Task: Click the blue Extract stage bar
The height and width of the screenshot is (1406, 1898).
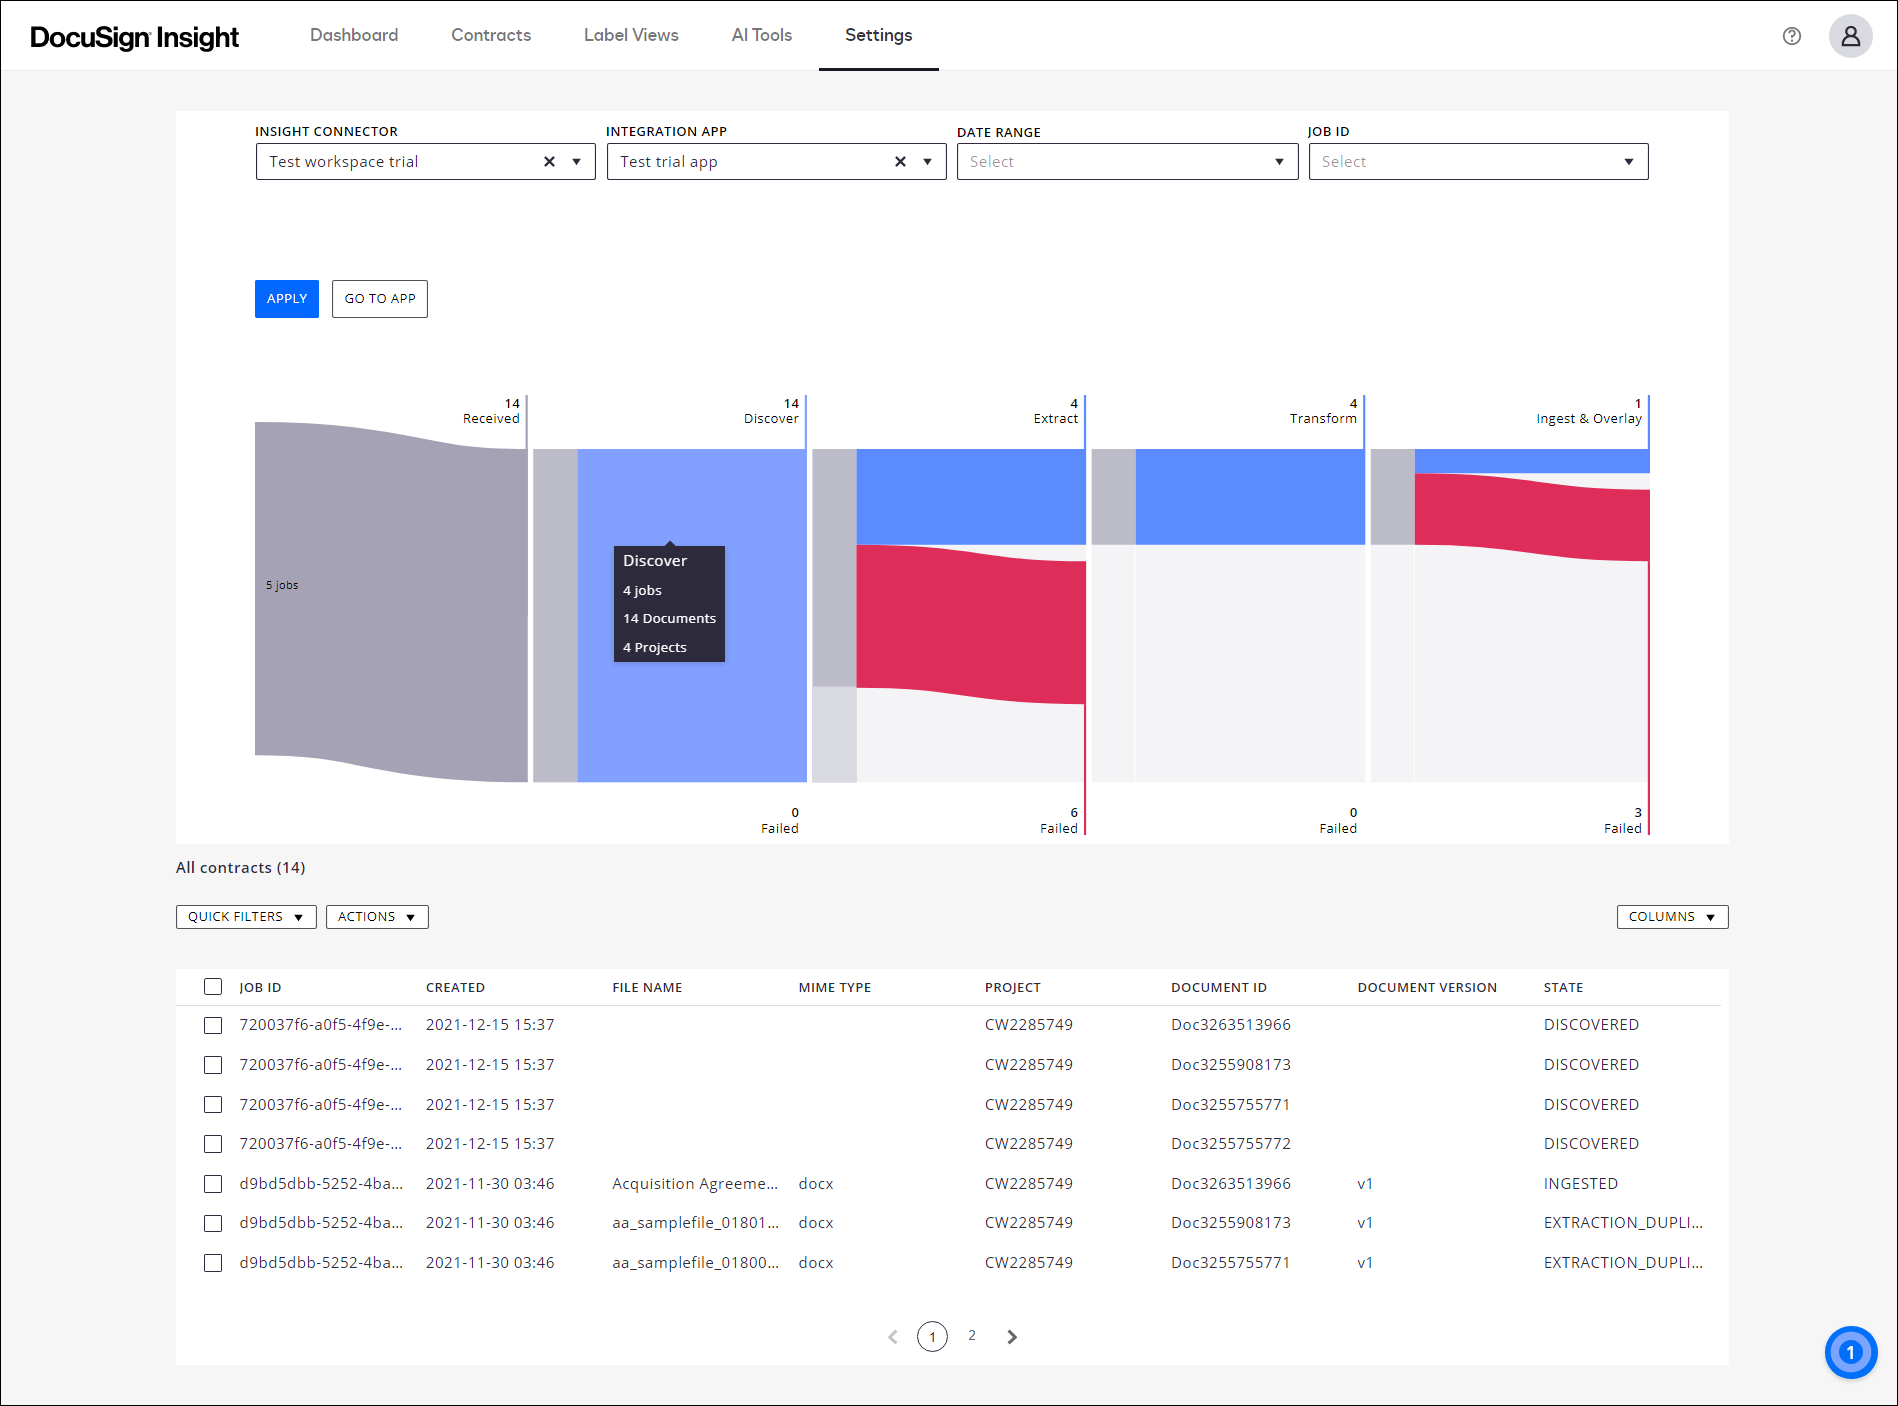Action: 970,497
